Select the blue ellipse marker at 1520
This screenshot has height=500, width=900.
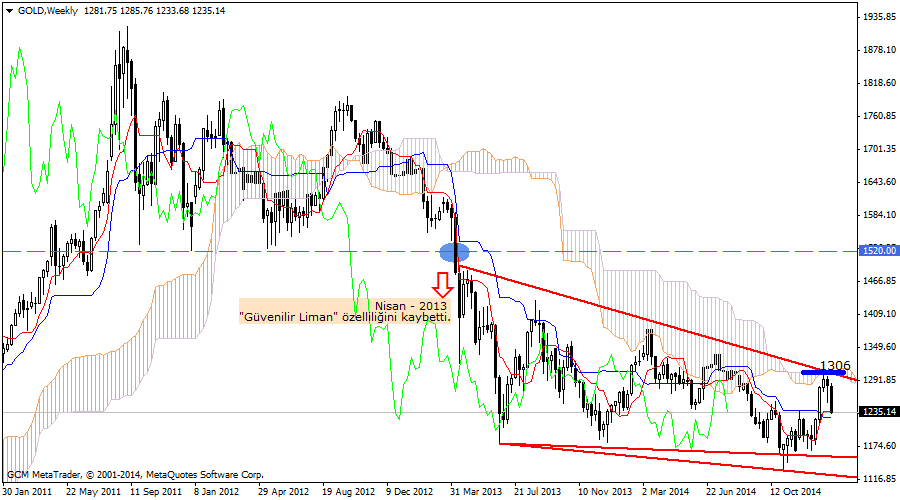click(455, 253)
